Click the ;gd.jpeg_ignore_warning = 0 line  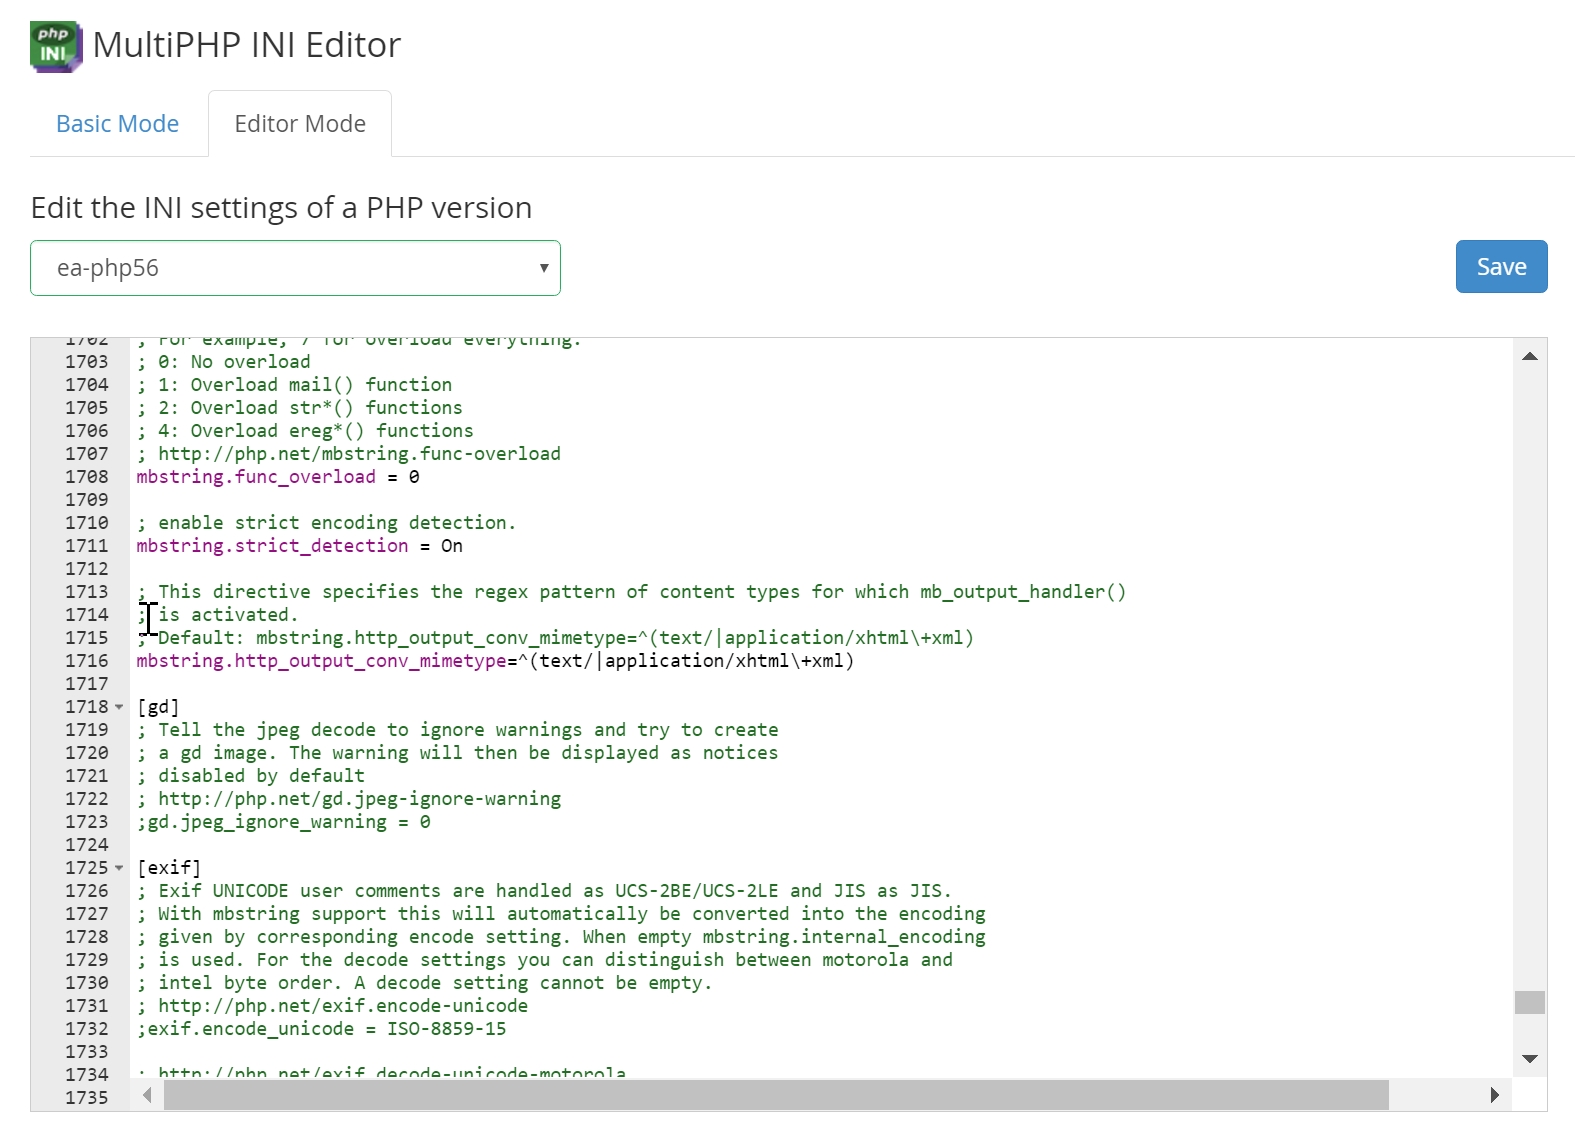(x=284, y=822)
